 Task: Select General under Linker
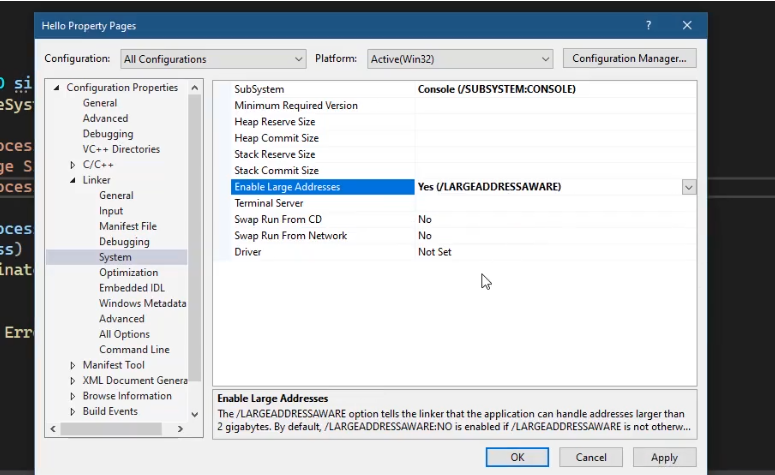(x=116, y=195)
